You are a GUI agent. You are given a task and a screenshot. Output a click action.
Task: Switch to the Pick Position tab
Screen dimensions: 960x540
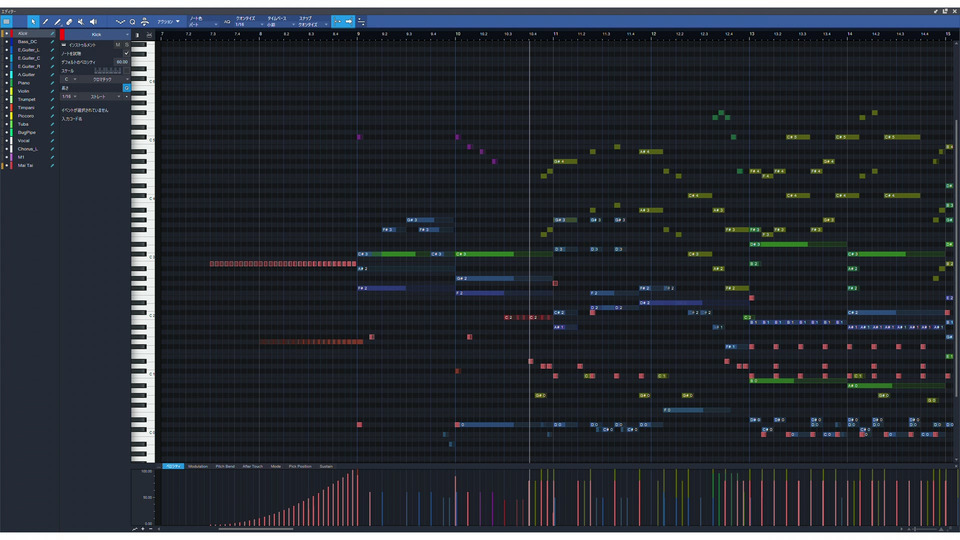[300, 467]
